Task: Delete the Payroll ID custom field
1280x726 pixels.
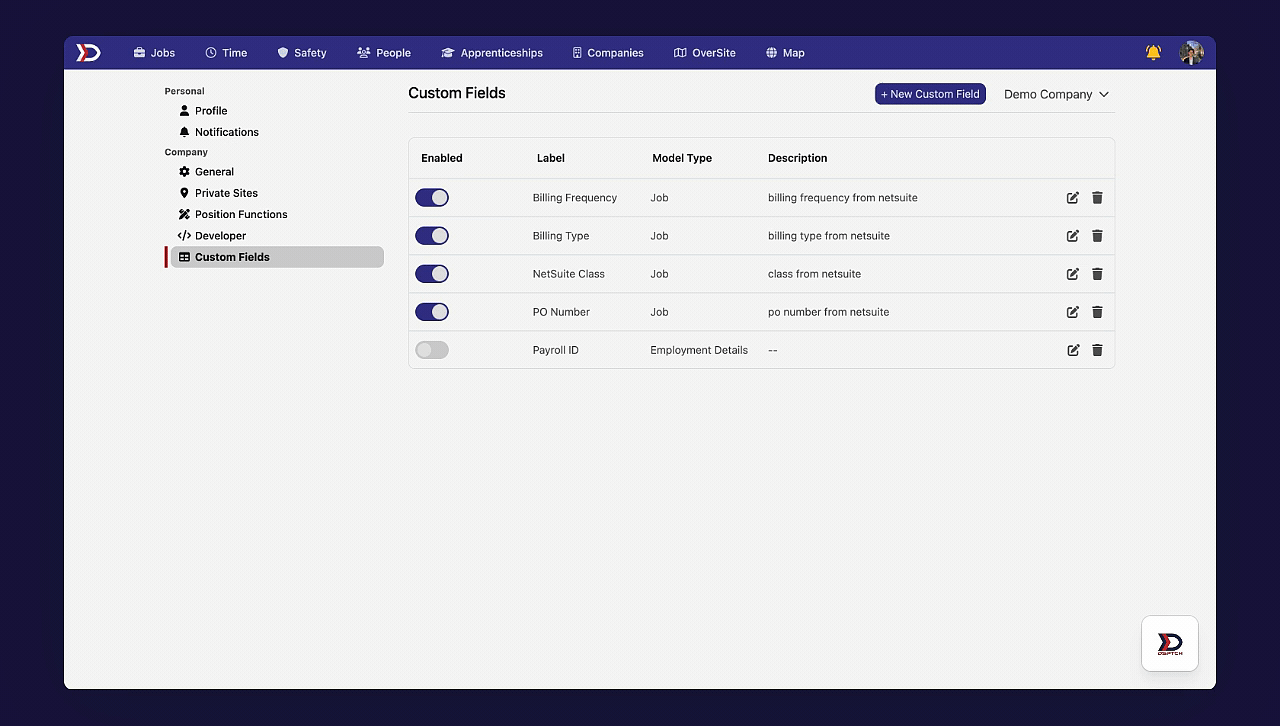Action: (x=1097, y=350)
